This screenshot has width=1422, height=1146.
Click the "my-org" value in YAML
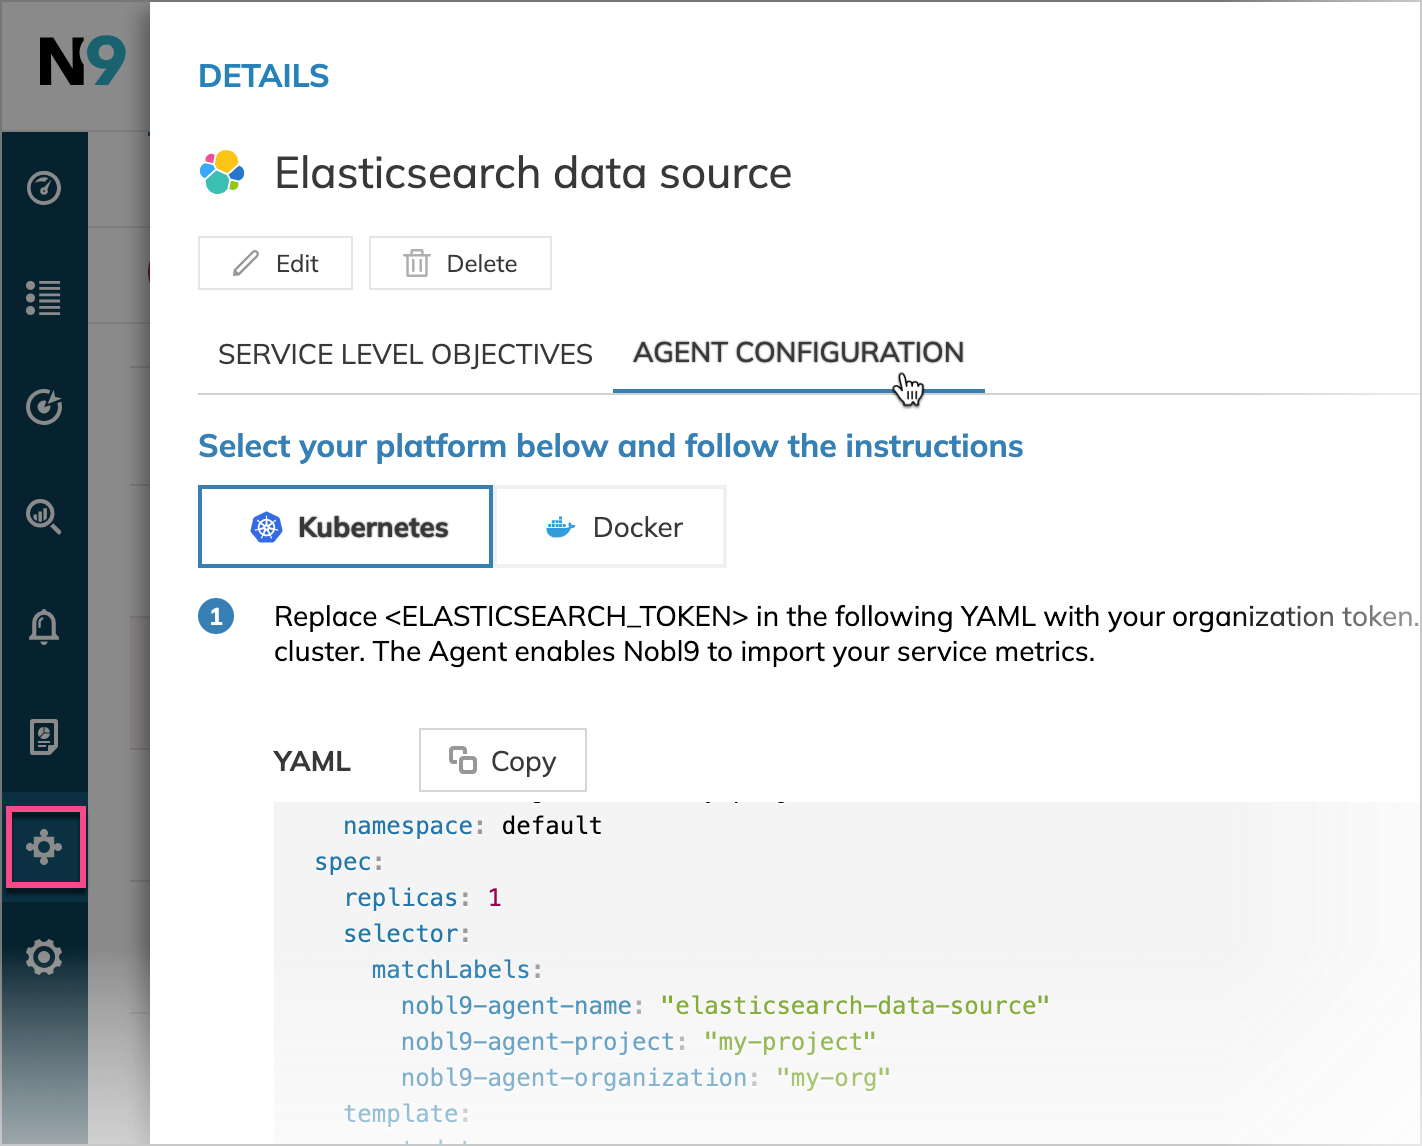(x=833, y=1078)
